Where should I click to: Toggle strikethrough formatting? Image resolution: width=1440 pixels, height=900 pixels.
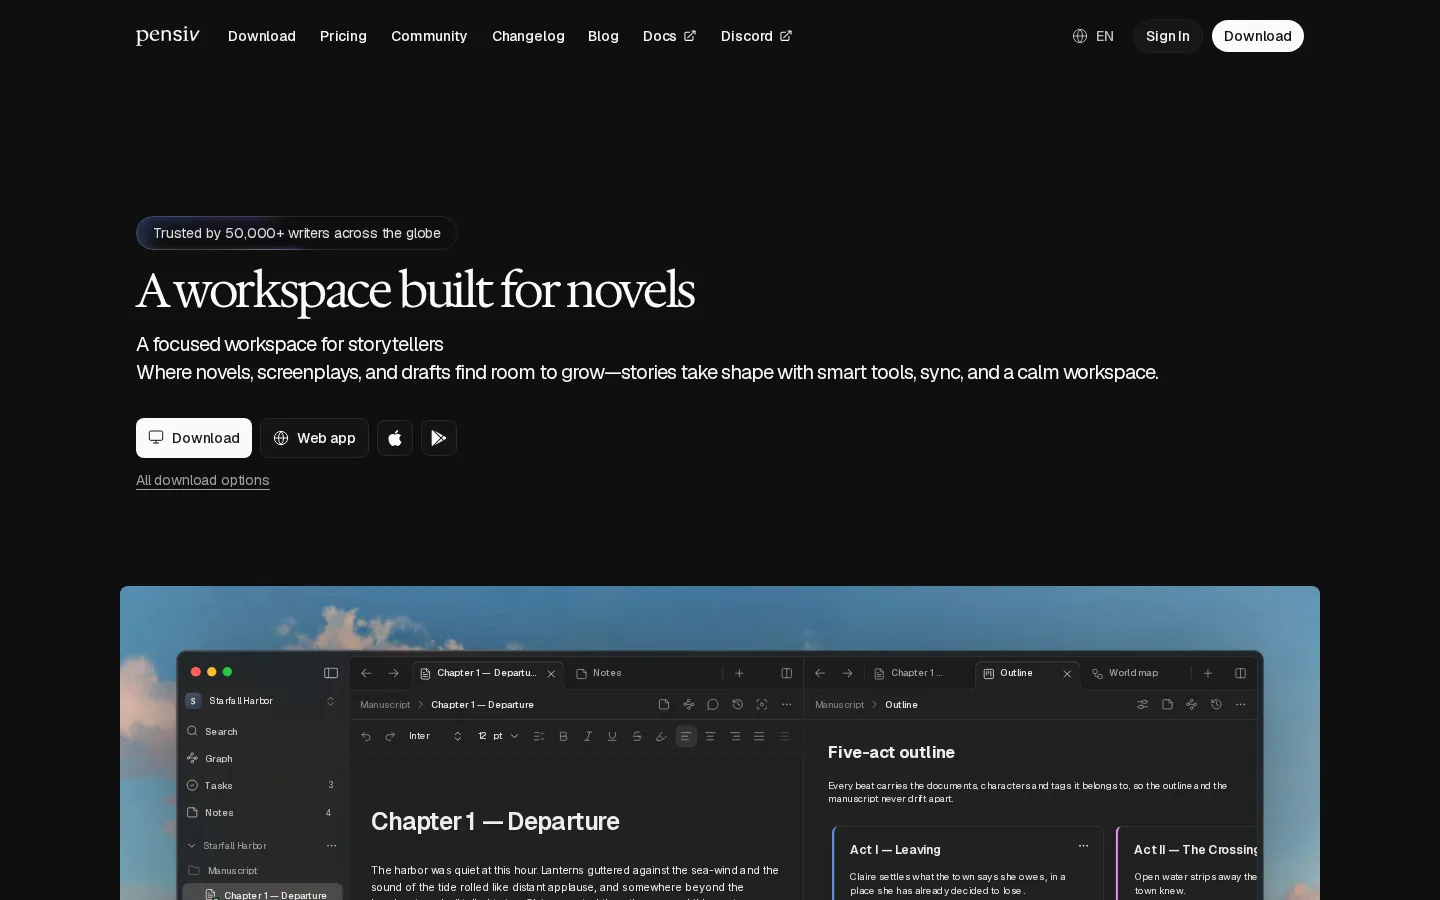pos(637,736)
